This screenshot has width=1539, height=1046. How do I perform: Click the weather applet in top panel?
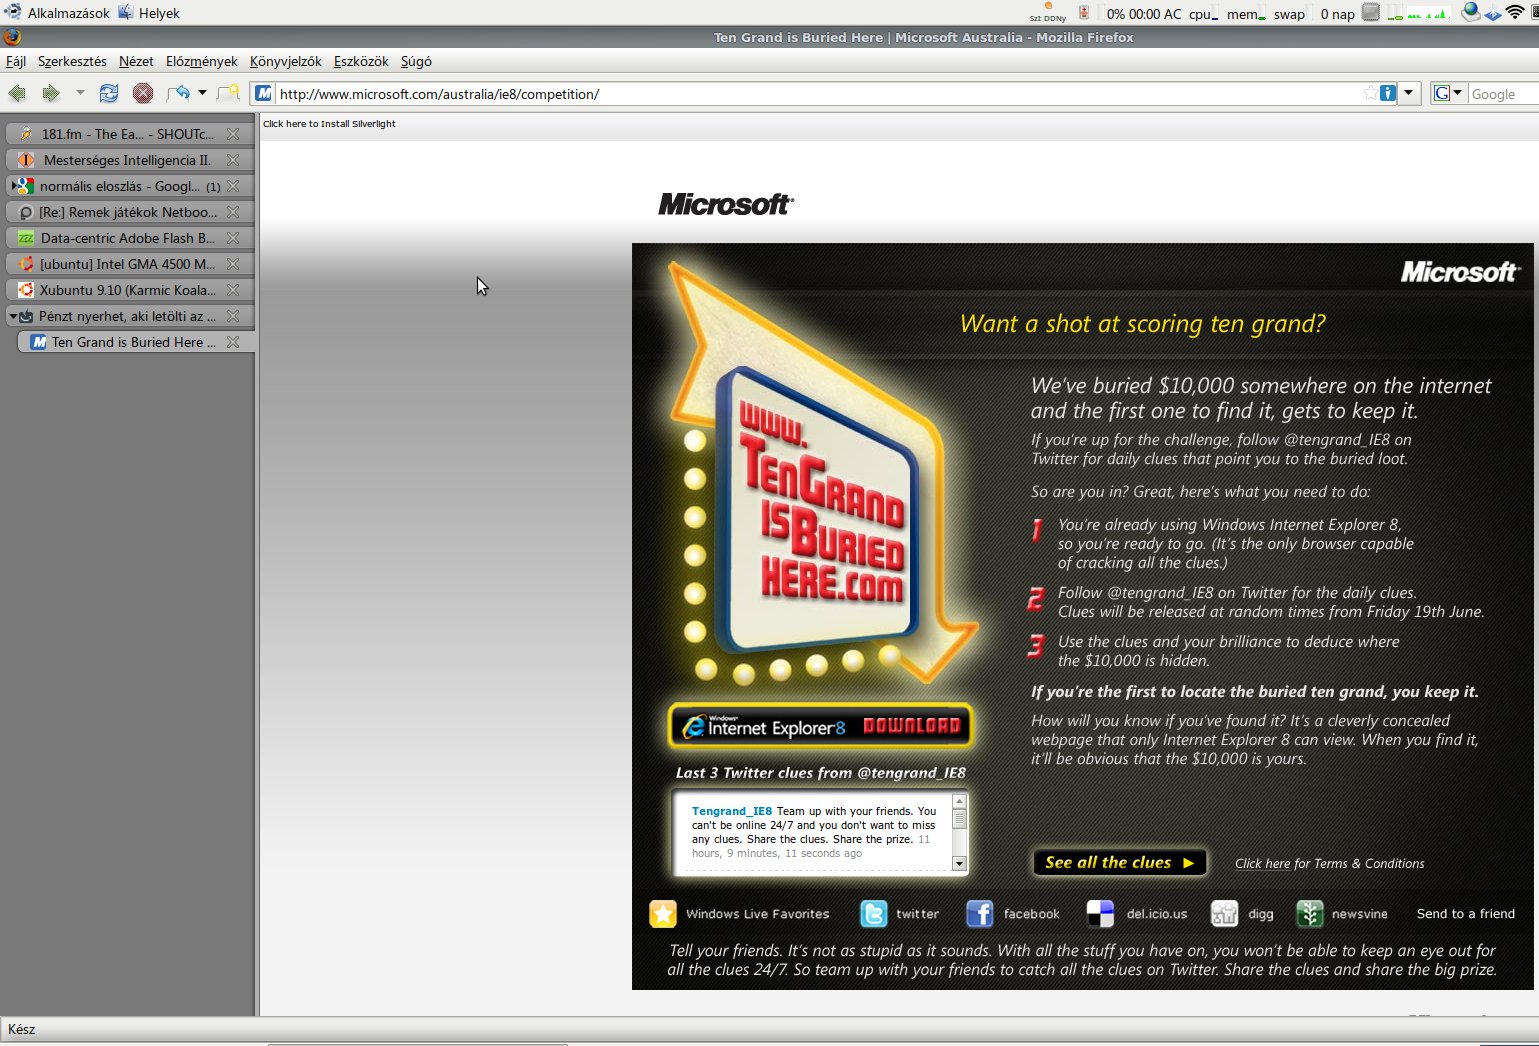tap(1048, 12)
